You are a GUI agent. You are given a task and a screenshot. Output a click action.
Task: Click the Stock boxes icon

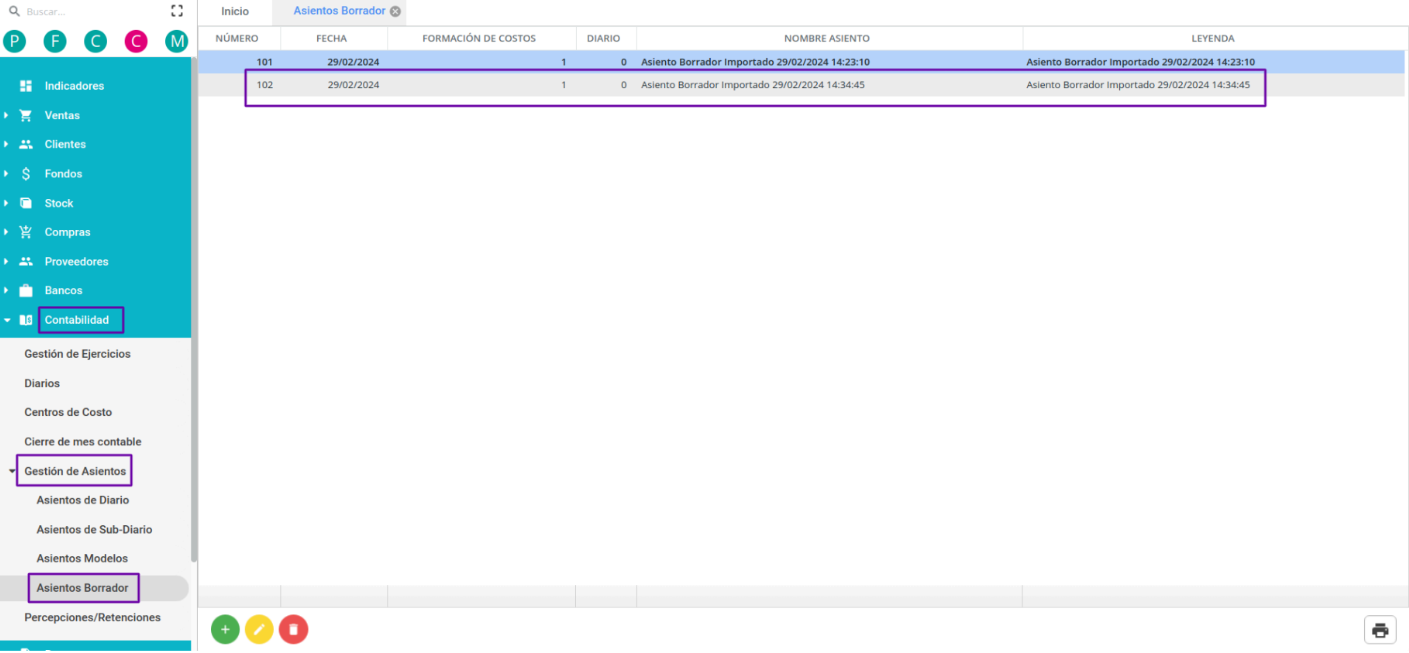tap(26, 203)
